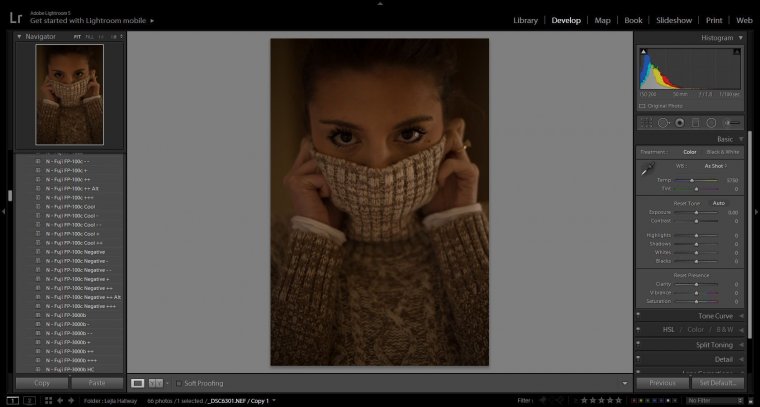Select the Spot Removal tool
Image resolution: width=760 pixels, height=407 pixels.
point(663,123)
